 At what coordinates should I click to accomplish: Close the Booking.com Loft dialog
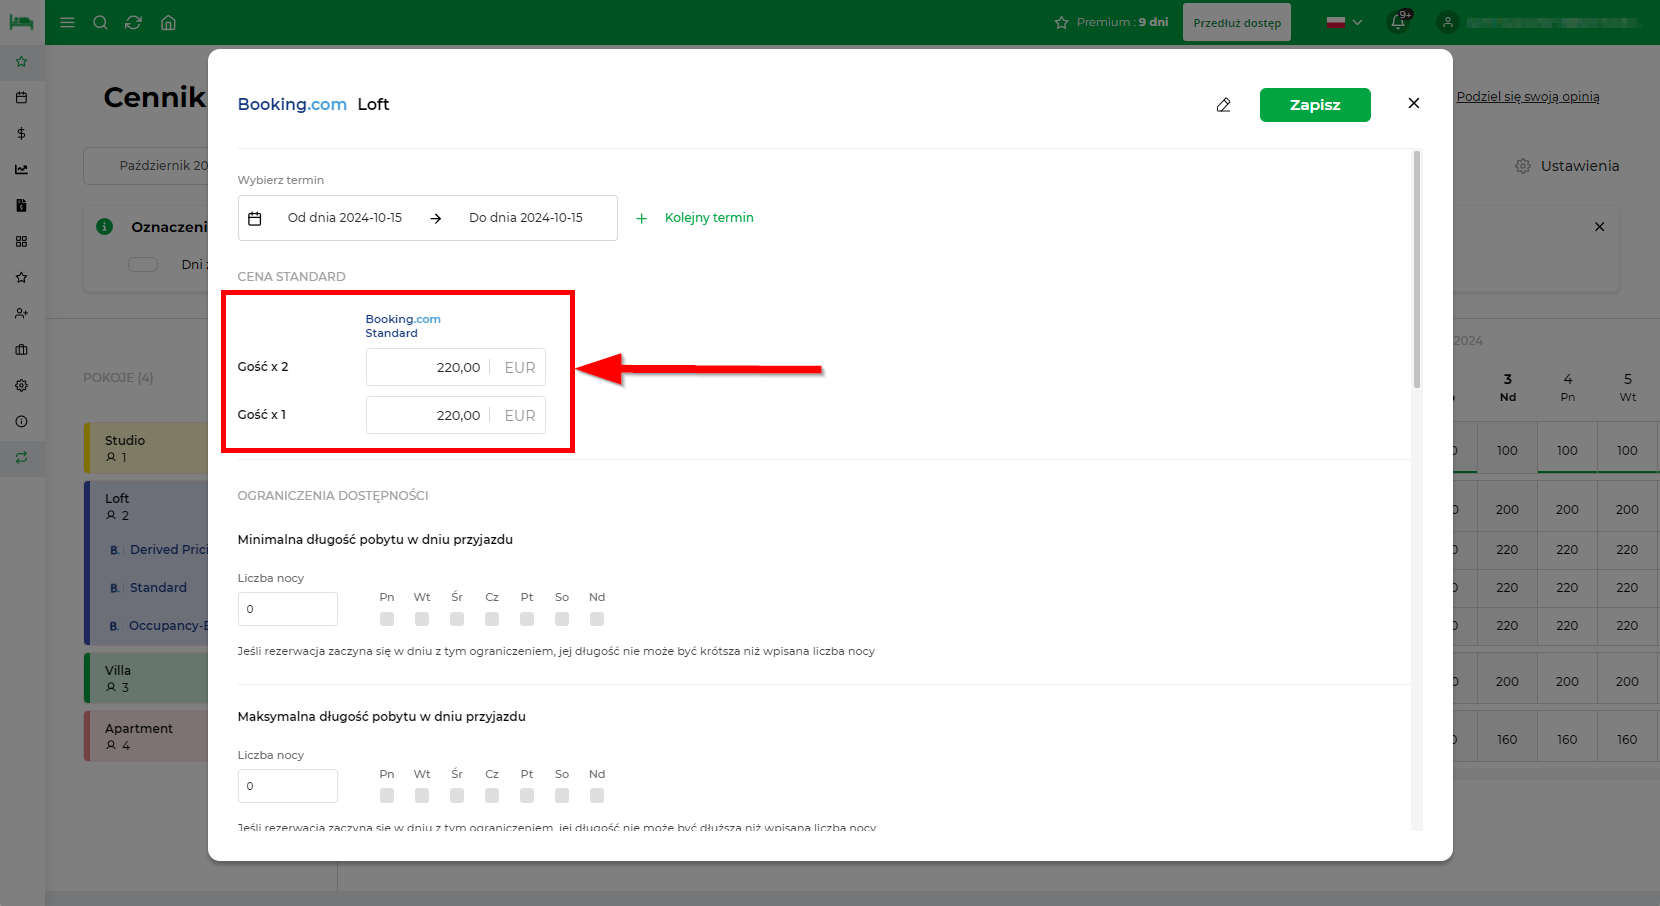(x=1413, y=103)
